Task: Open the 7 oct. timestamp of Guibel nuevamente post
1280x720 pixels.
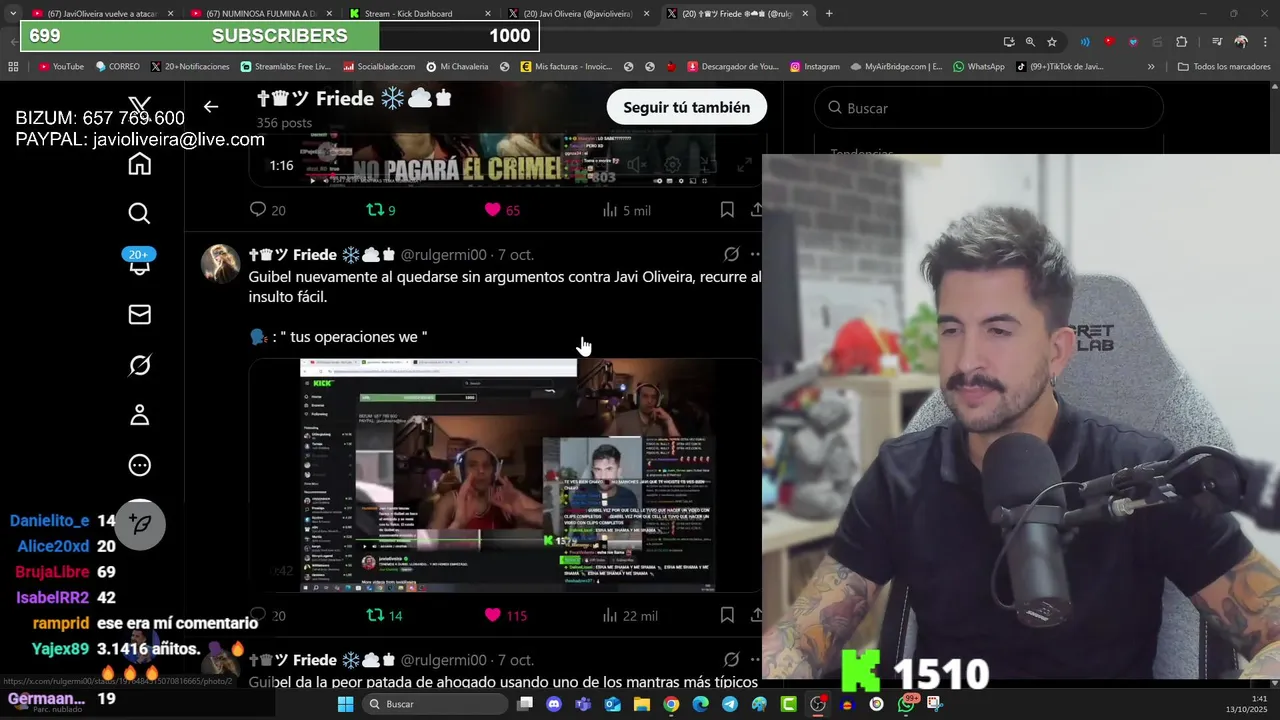Action: pos(516,255)
